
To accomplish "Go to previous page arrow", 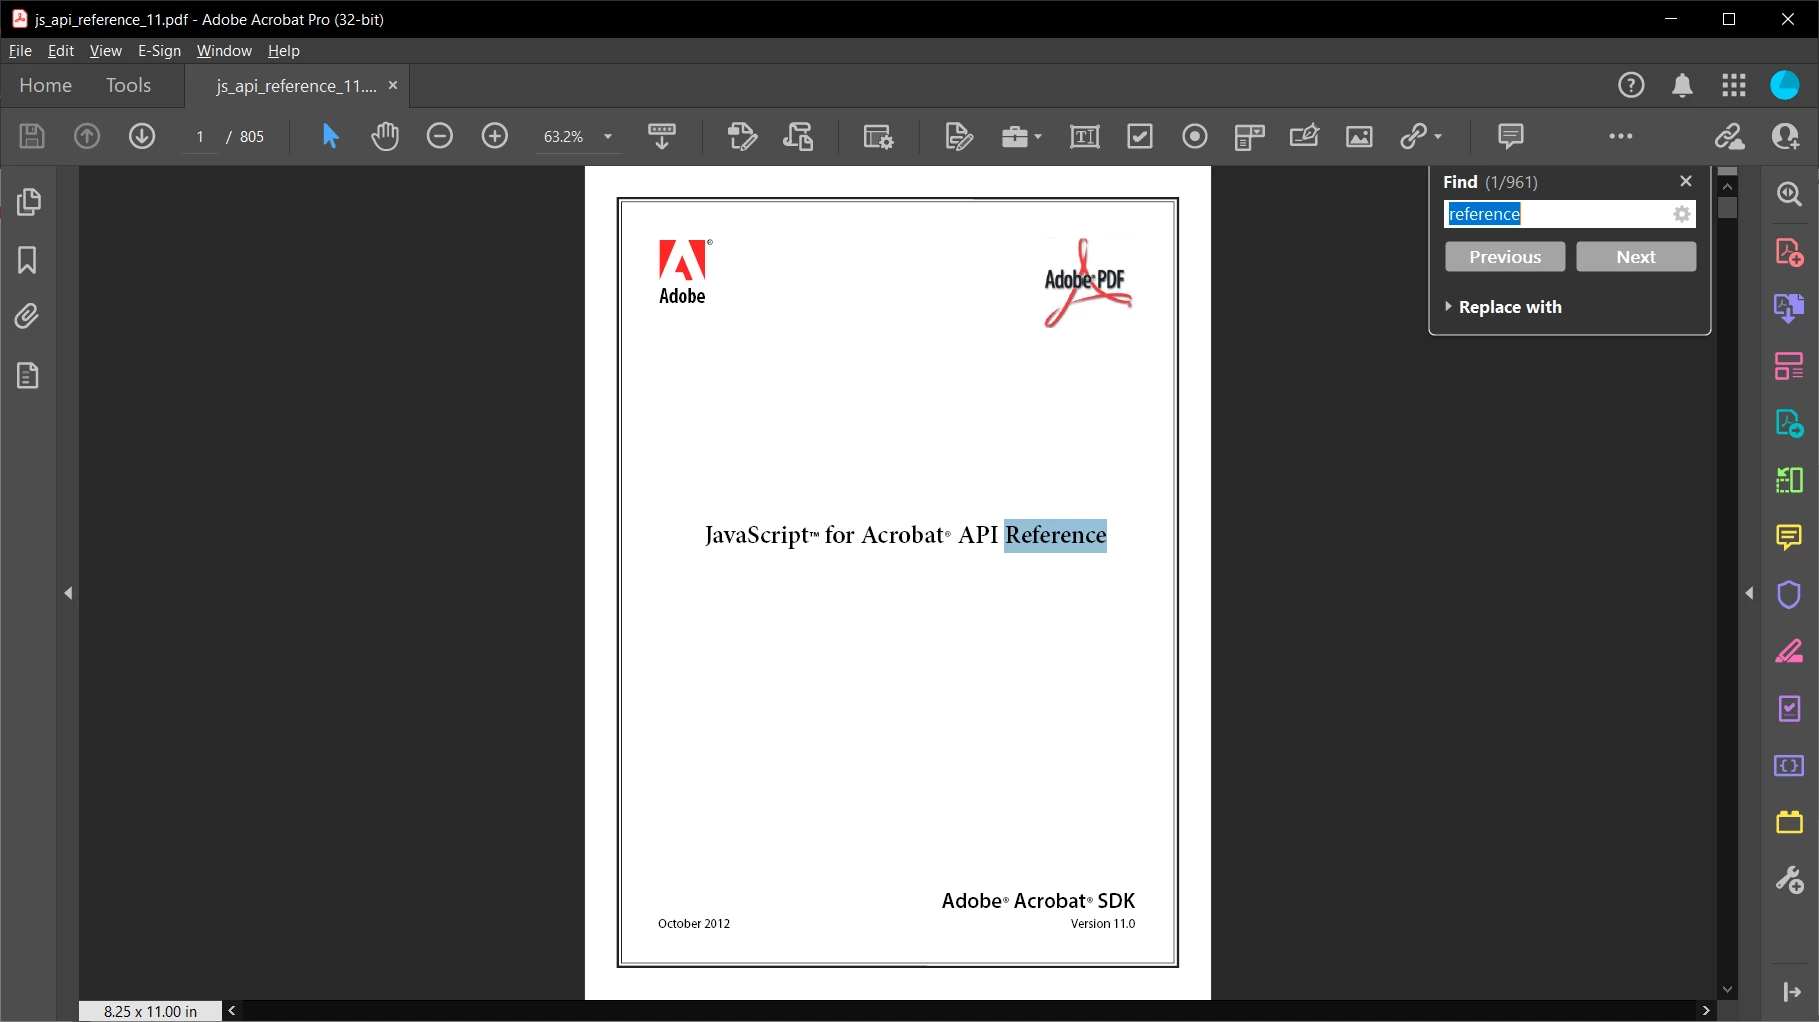I will [x=87, y=136].
